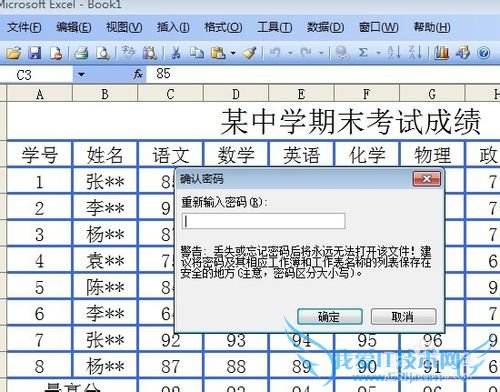Image resolution: width=500 pixels, height=392 pixels.
Task: Click the fx insert function icon
Action: coord(138,74)
